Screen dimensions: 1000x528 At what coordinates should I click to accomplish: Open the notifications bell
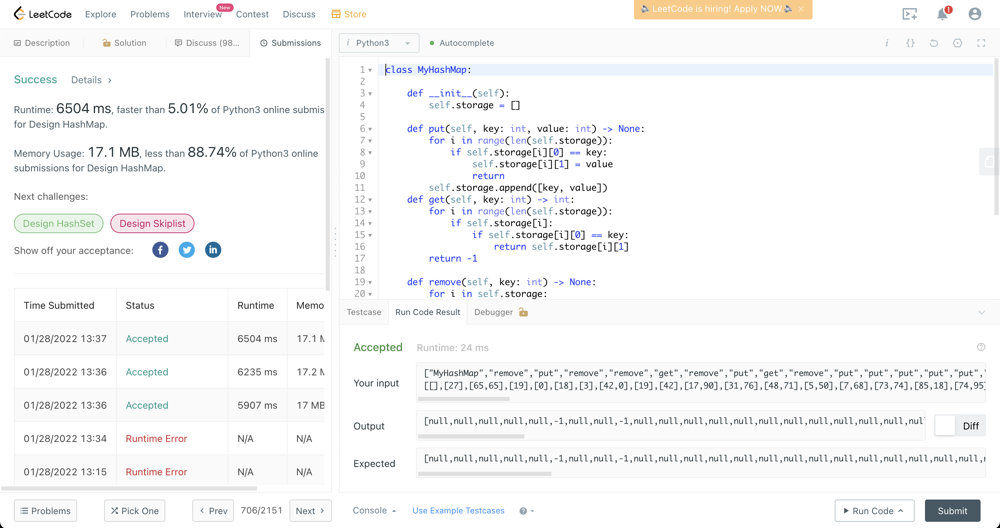942,14
